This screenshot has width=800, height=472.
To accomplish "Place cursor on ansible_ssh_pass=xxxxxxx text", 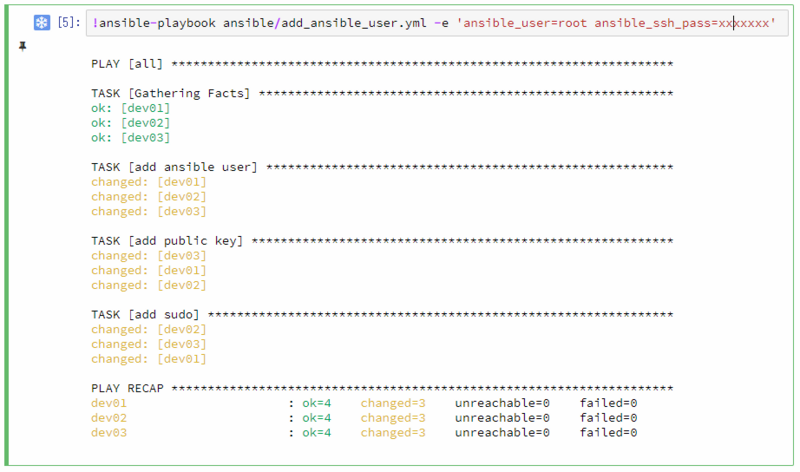I will pyautogui.click(x=682, y=23).
